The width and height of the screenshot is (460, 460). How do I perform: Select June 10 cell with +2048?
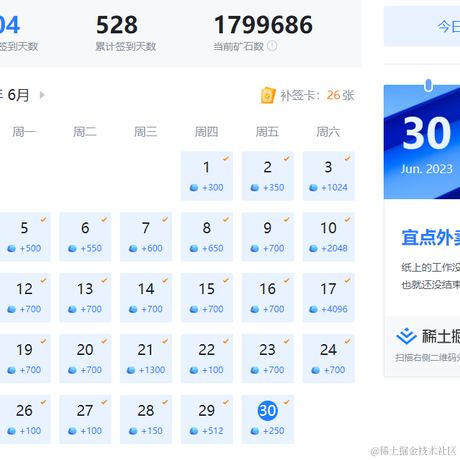coord(329,237)
